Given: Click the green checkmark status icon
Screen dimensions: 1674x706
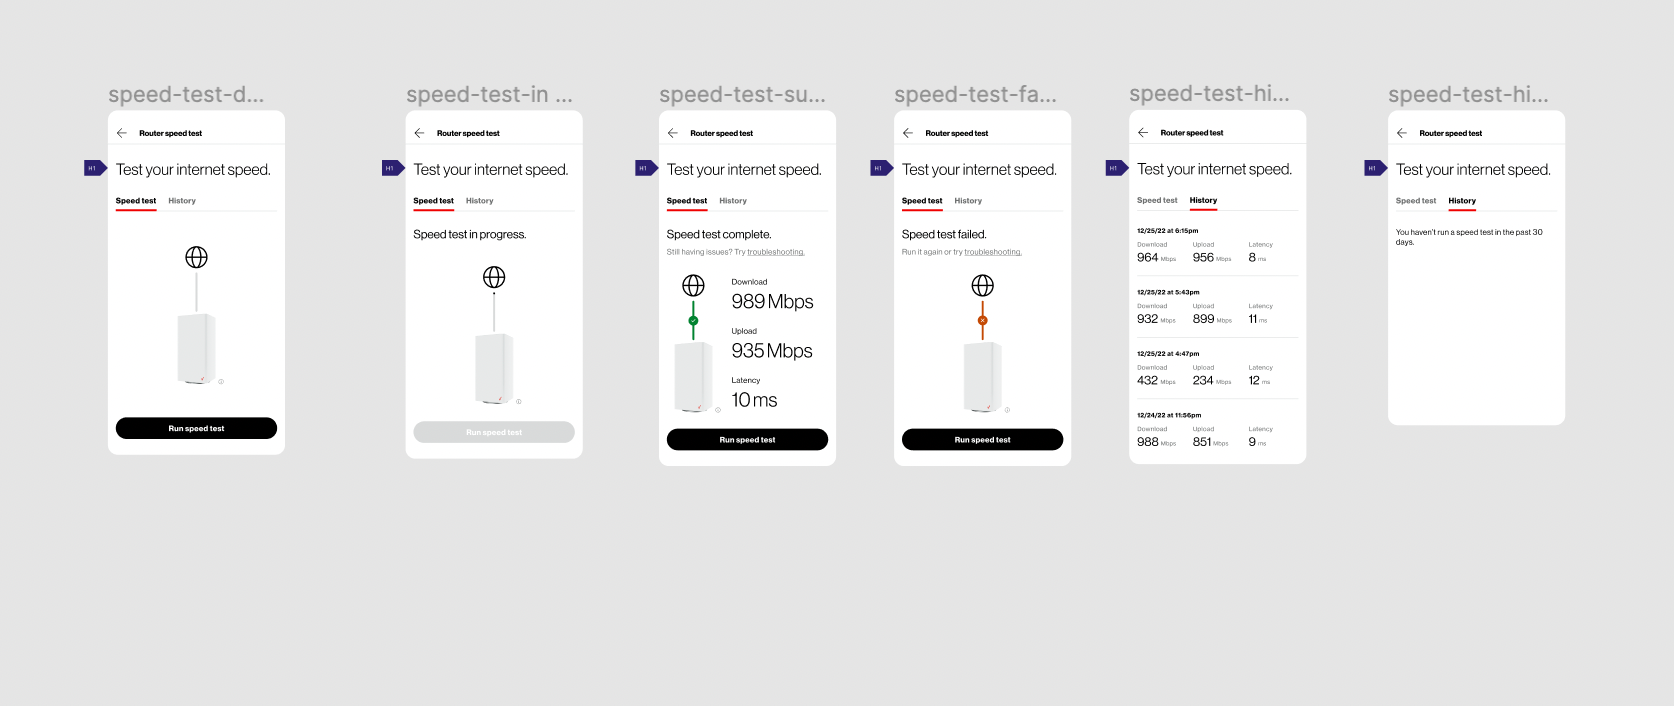Looking at the screenshot, I should 693,321.
